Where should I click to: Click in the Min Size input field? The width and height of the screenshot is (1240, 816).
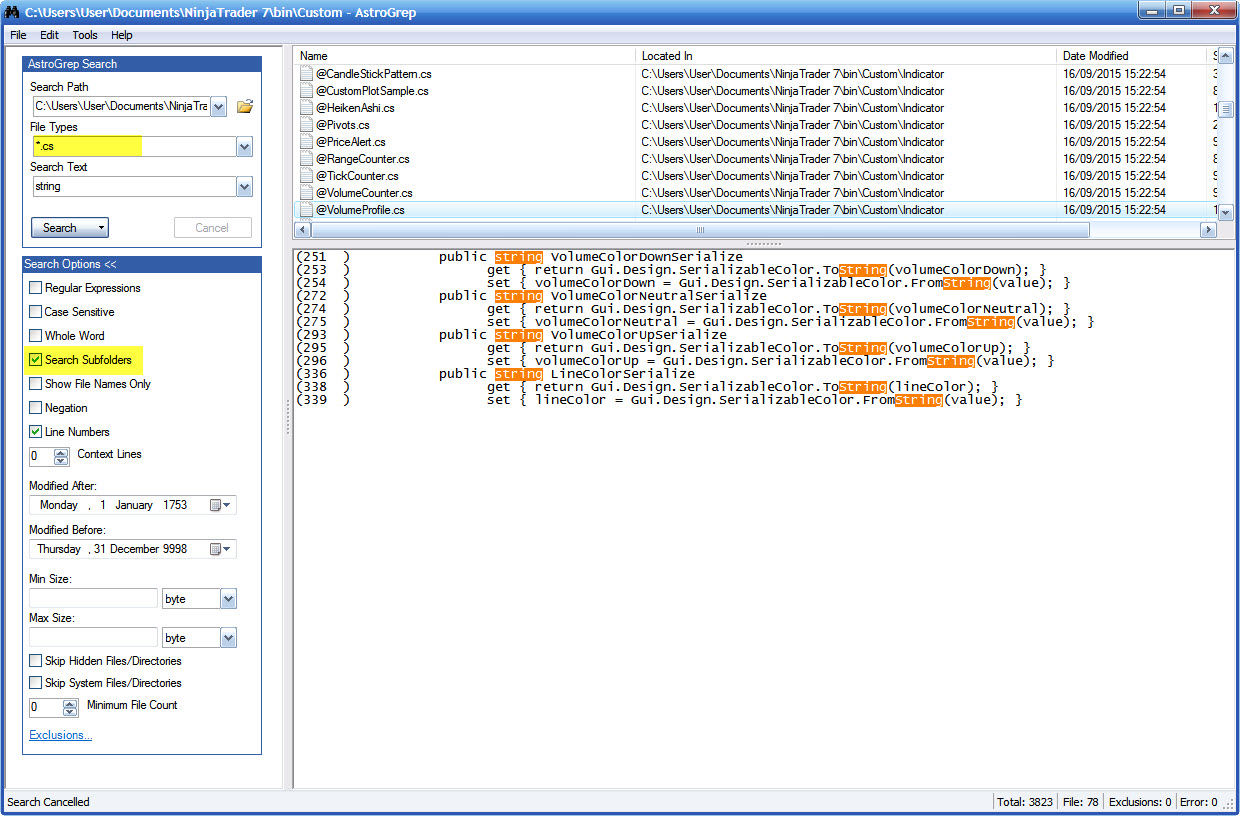point(93,598)
